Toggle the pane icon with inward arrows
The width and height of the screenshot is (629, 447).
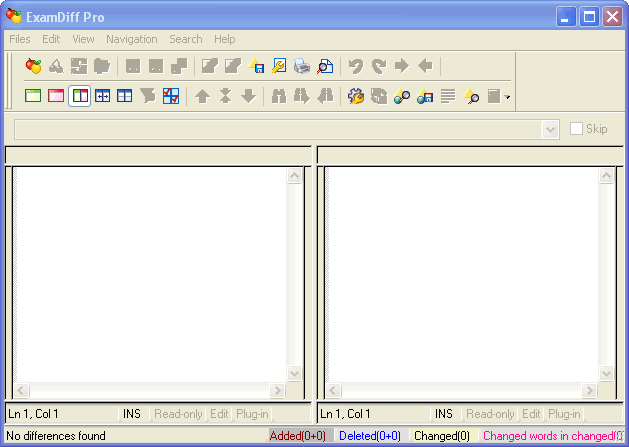pos(103,96)
